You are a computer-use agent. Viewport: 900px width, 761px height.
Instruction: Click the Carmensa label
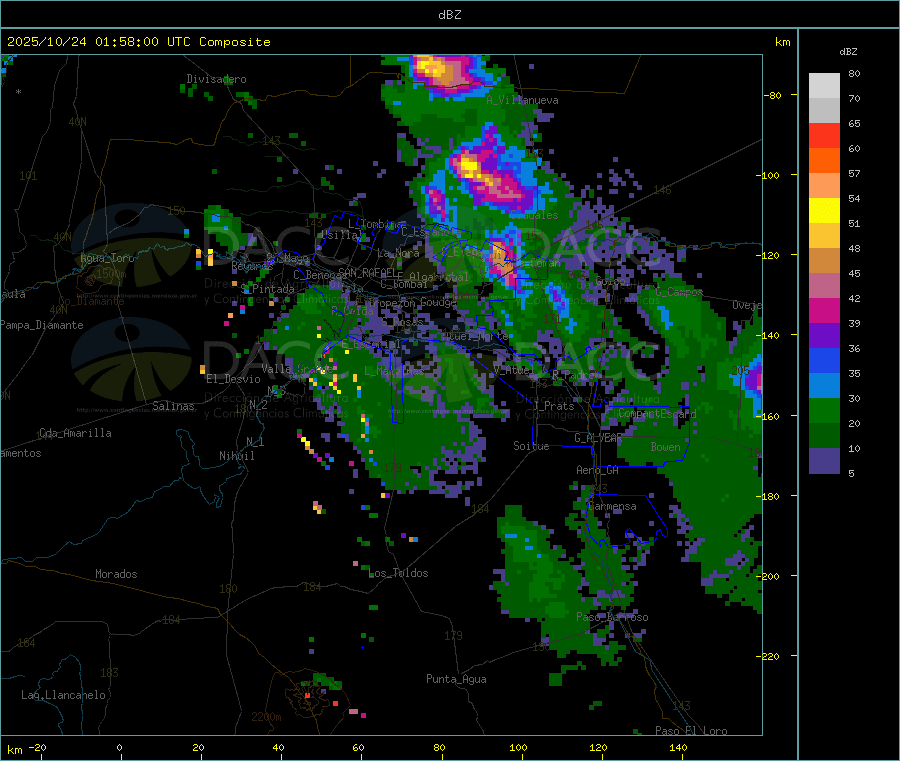click(x=612, y=506)
